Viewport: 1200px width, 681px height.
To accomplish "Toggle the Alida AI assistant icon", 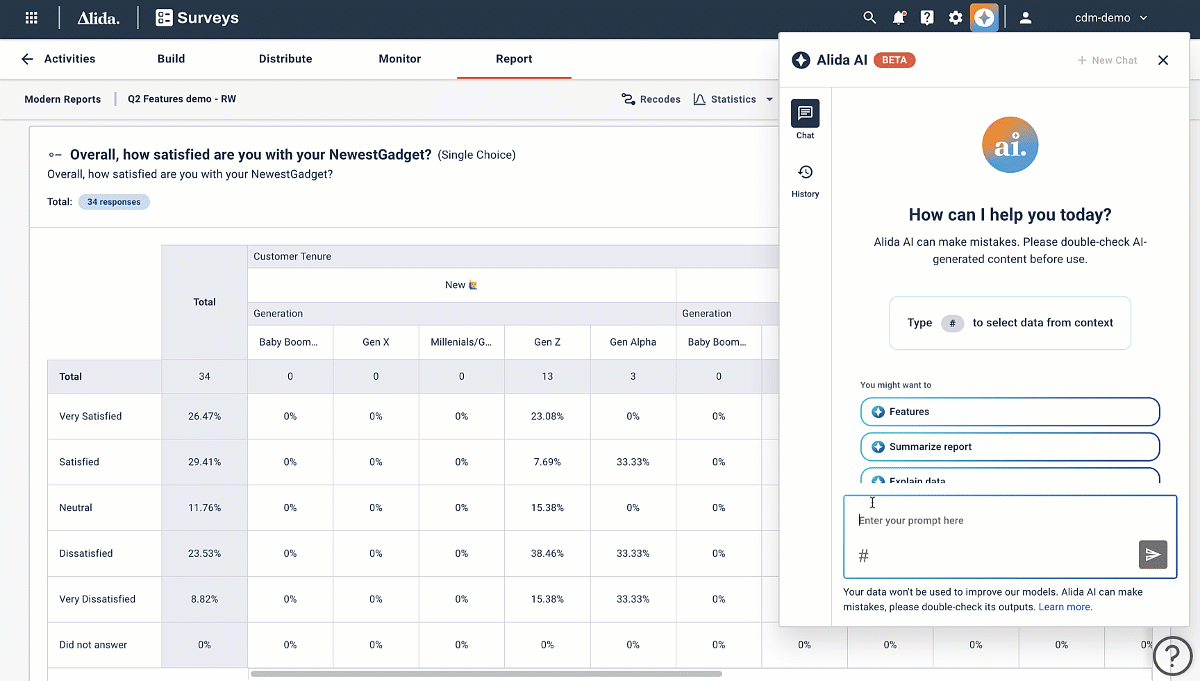I will (985, 18).
